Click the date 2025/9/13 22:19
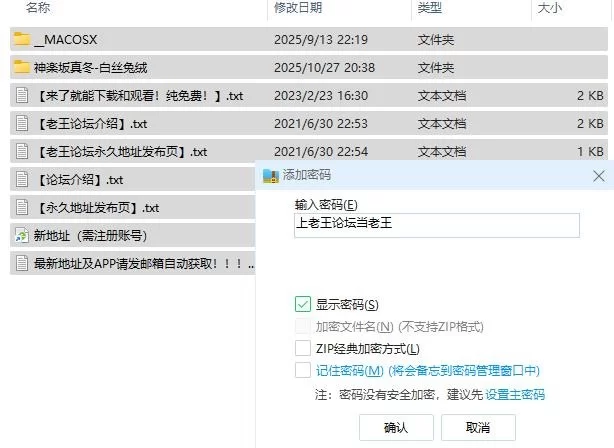This screenshot has width=614, height=448. pyautogui.click(x=321, y=40)
